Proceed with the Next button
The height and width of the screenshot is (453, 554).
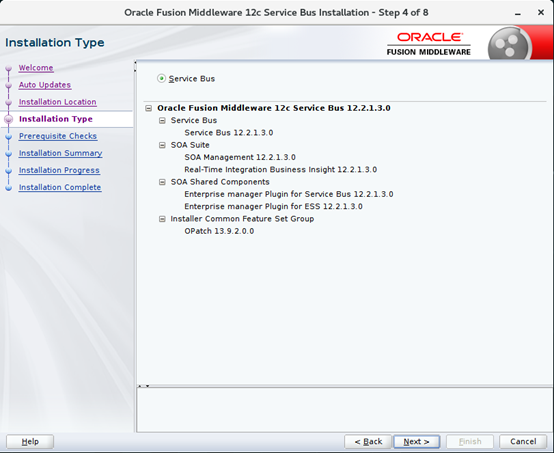tap(417, 442)
